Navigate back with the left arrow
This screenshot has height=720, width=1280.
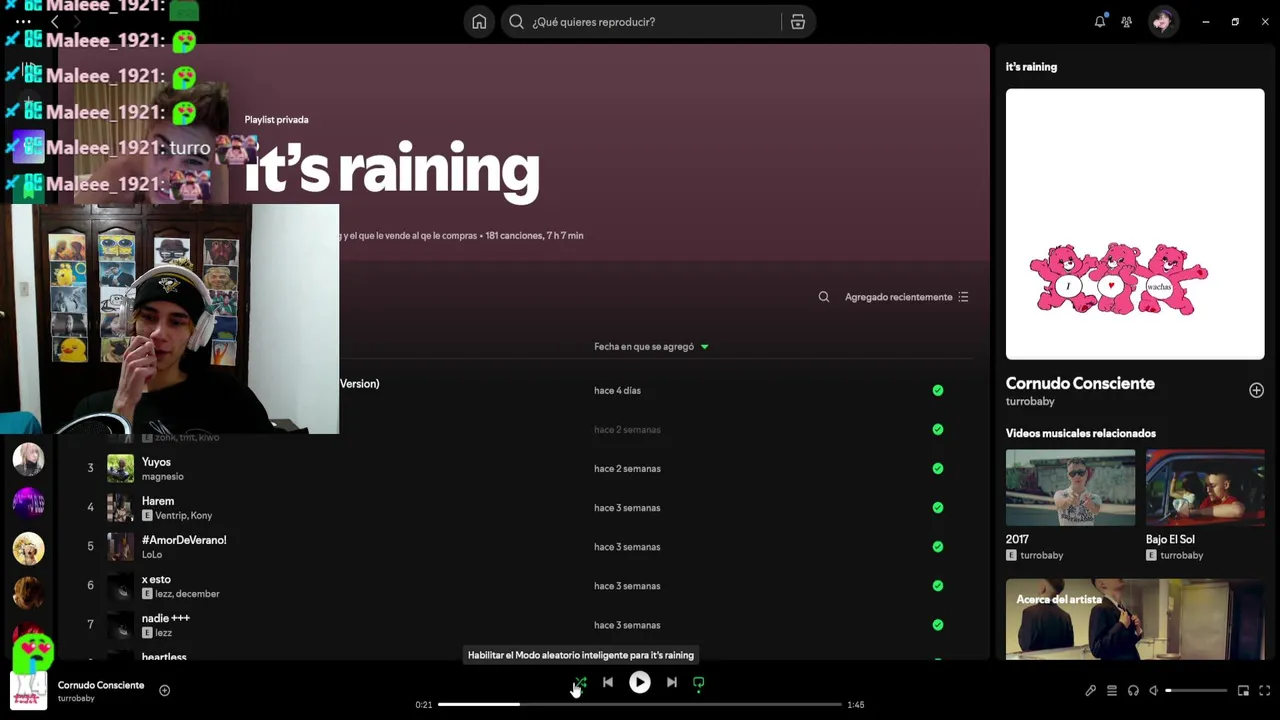55,21
